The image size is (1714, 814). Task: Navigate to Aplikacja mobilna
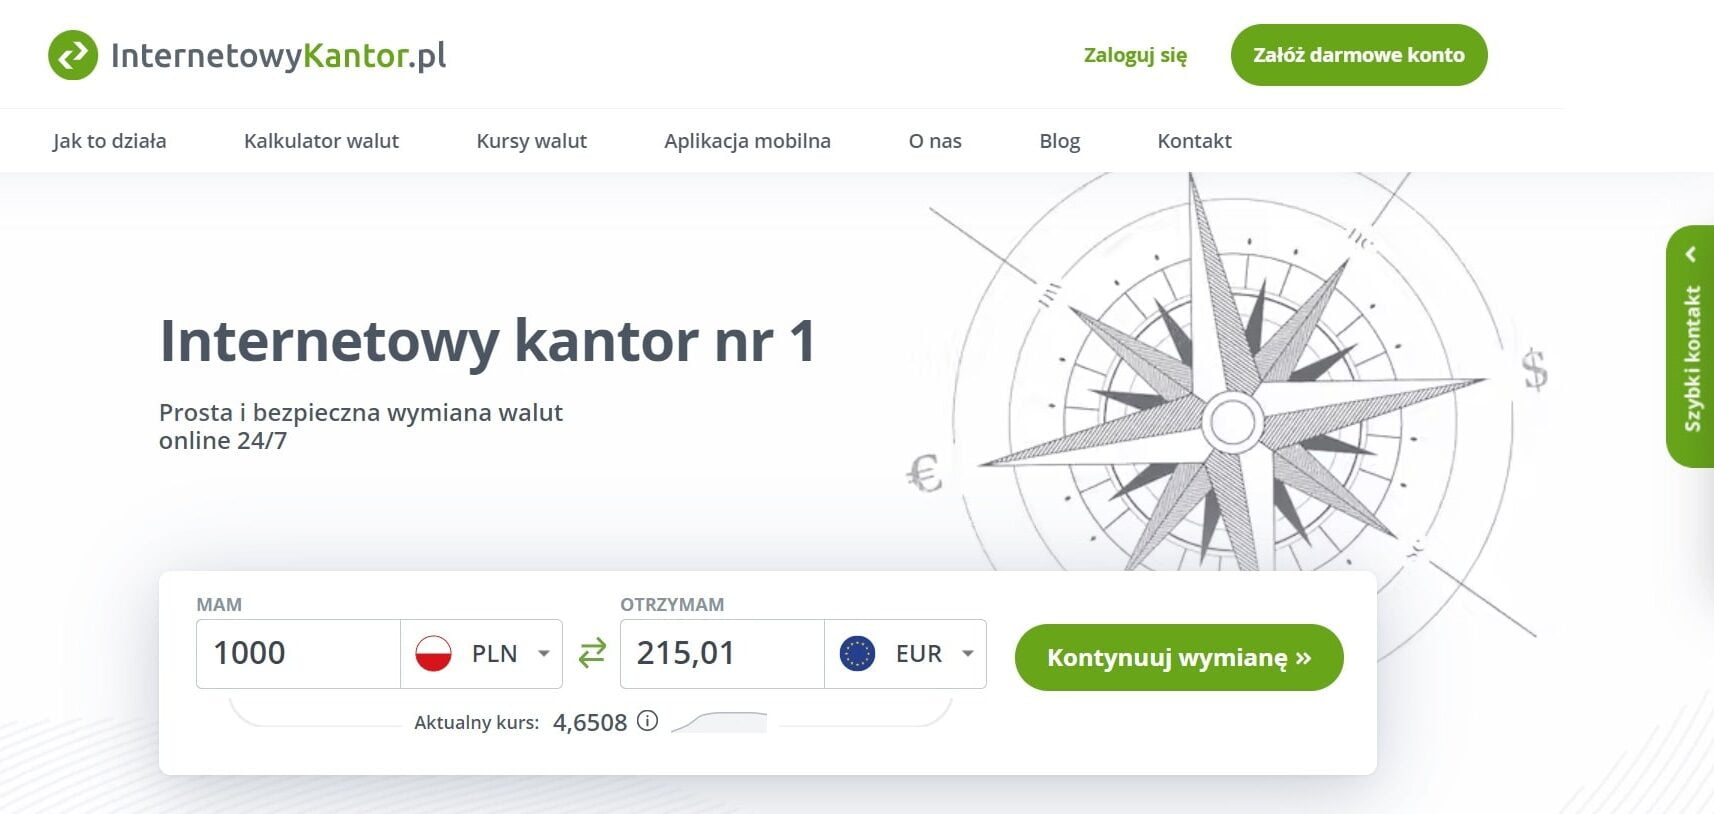[747, 141]
